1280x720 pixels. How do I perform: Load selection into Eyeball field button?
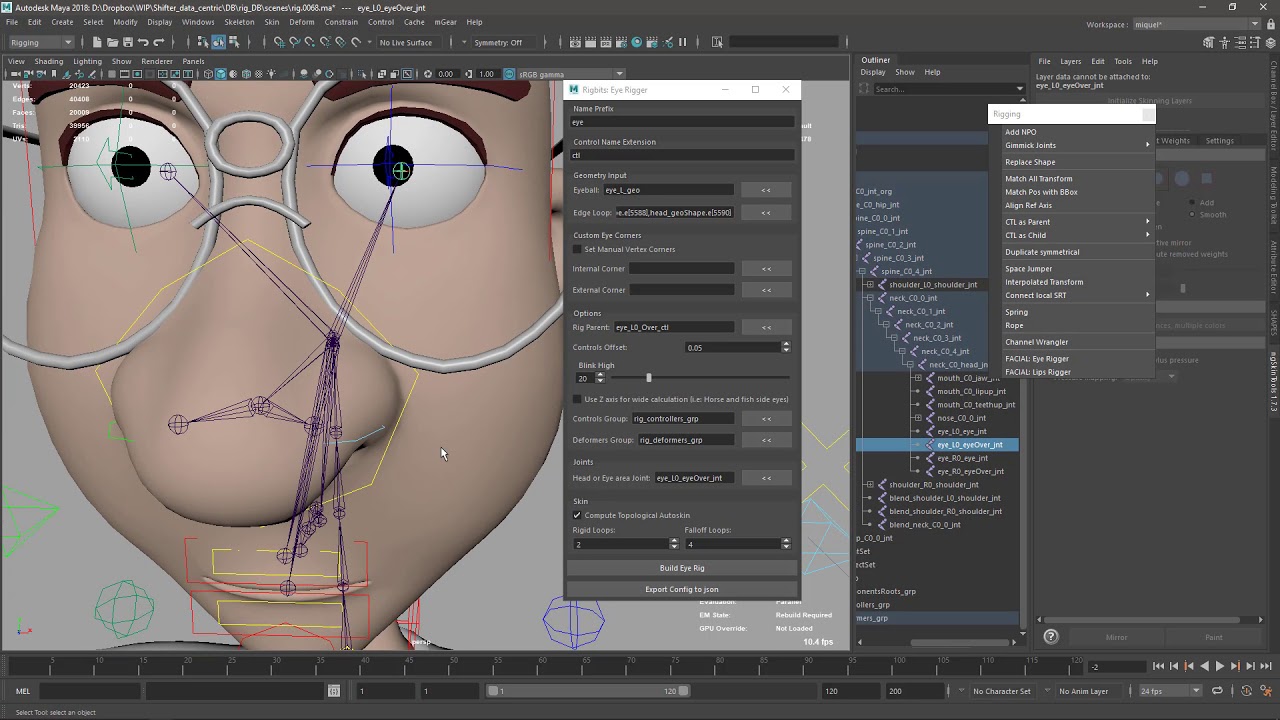click(766, 190)
